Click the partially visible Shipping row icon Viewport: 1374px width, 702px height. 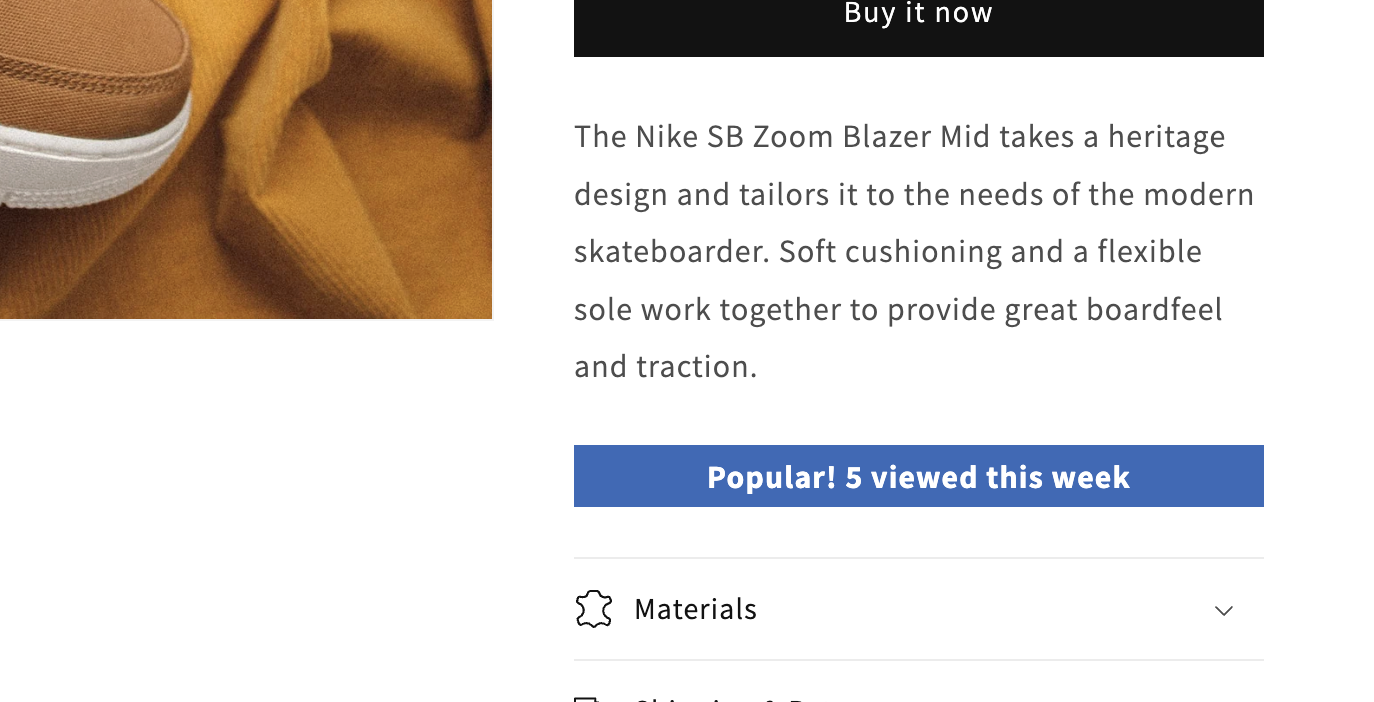click(x=587, y=698)
